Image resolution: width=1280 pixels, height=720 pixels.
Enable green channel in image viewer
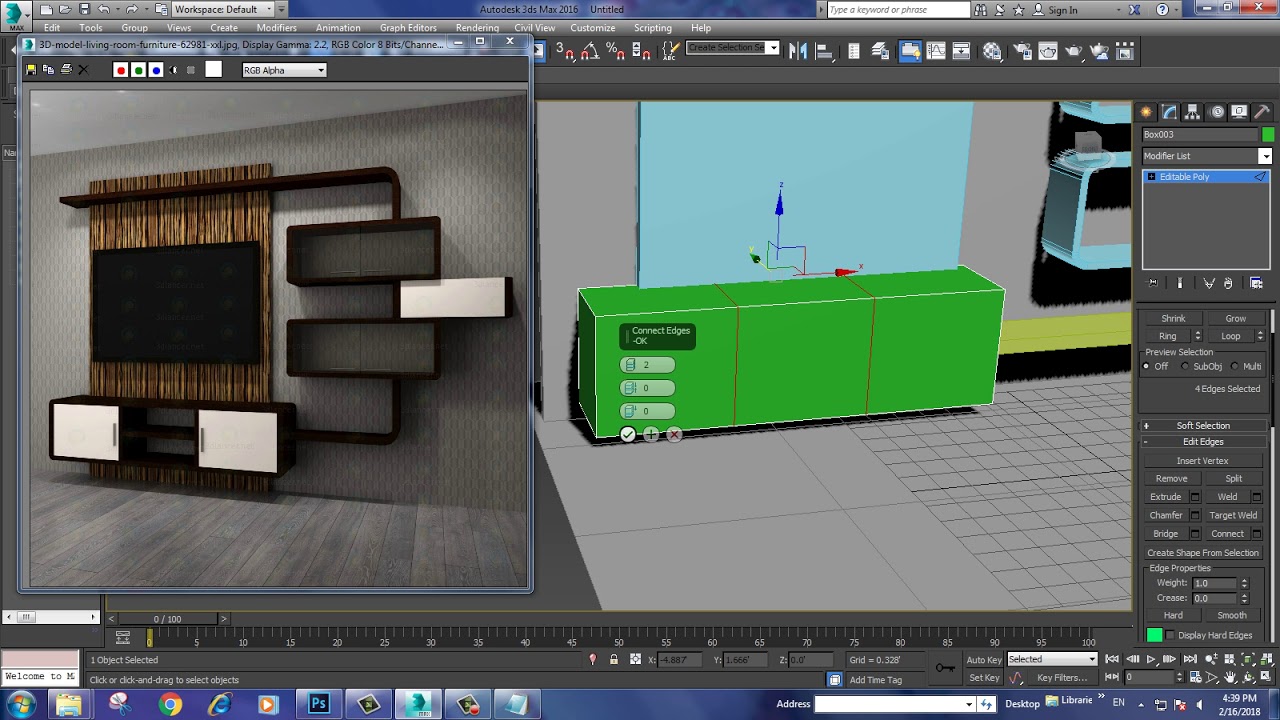coord(138,70)
